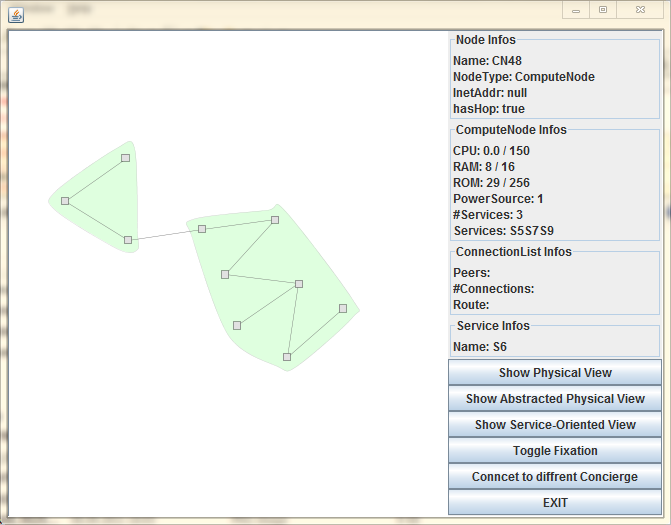Click the bottom node of the left cluster
Screen dimensions: 671x525
pos(128,240)
